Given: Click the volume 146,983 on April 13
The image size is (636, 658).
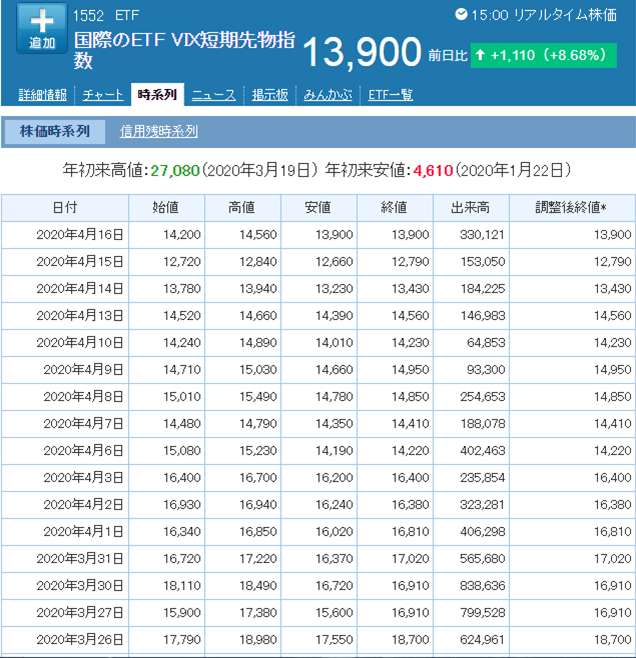Looking at the screenshot, I should 482,316.
